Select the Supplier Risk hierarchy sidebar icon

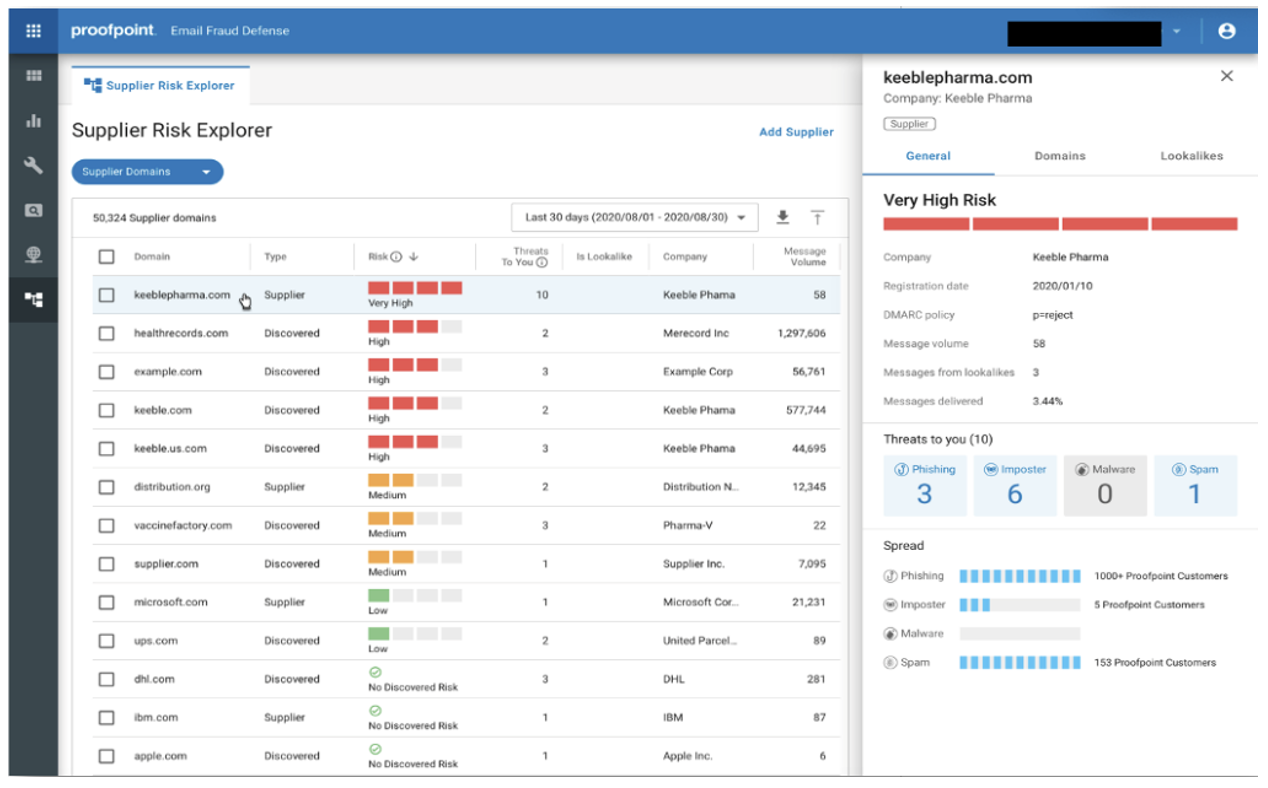(x=33, y=299)
